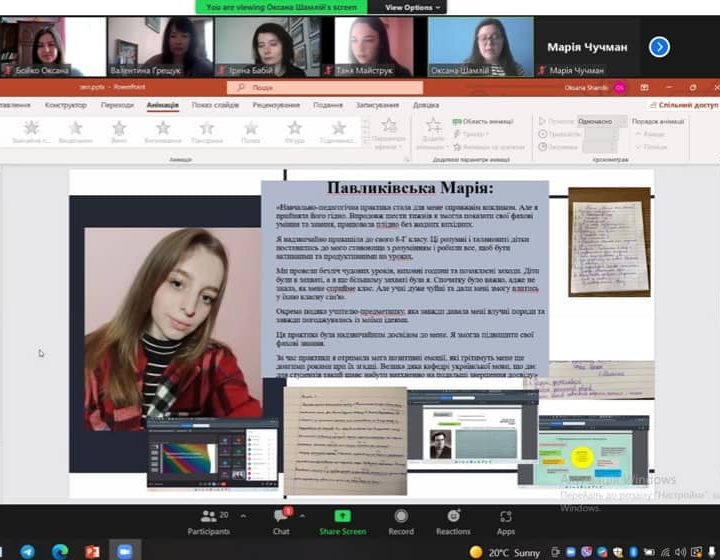Open the Reactions menu

click(x=453, y=520)
